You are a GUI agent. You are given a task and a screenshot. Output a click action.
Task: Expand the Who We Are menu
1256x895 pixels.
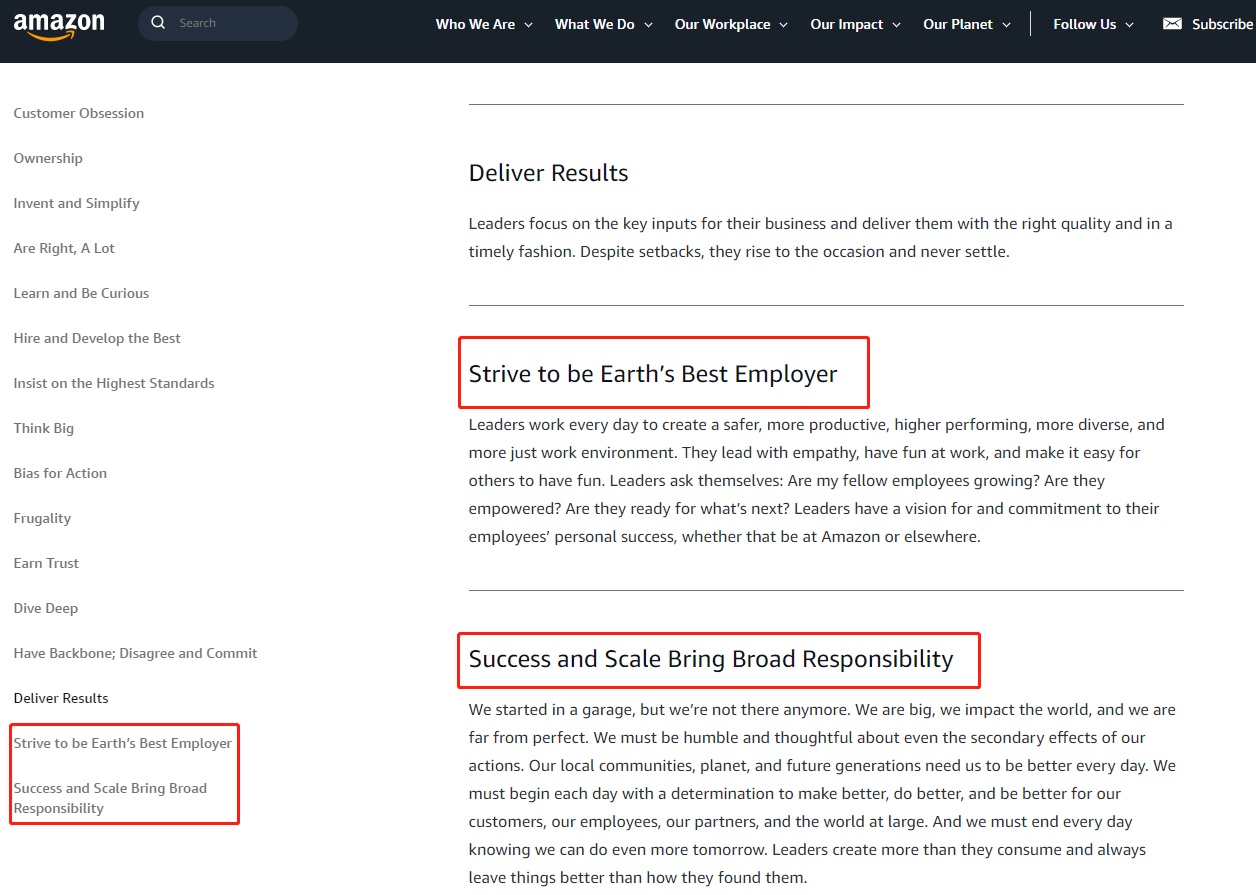[x=484, y=24]
